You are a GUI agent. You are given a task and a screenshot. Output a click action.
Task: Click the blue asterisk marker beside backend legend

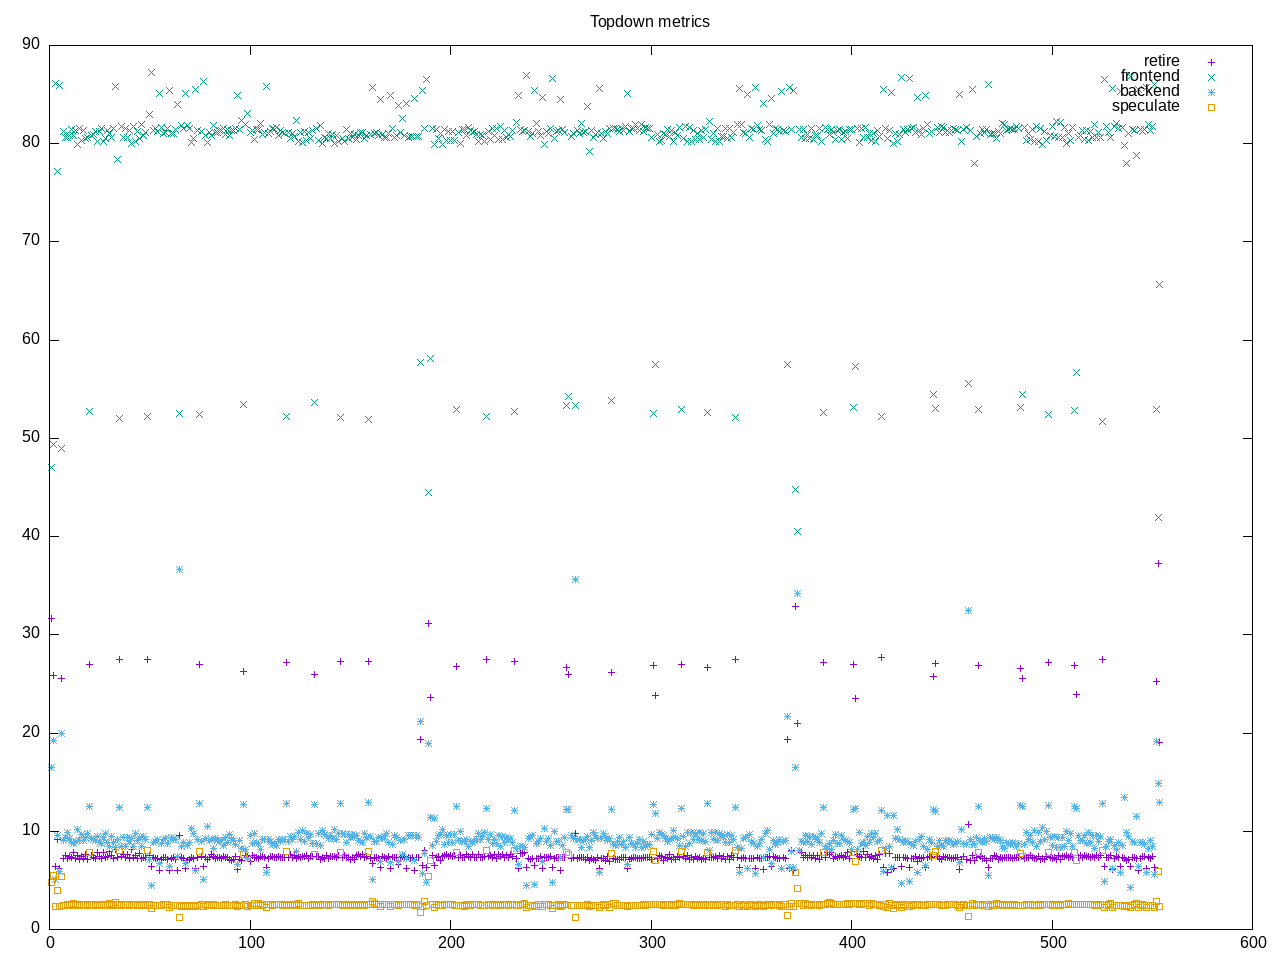click(1211, 92)
